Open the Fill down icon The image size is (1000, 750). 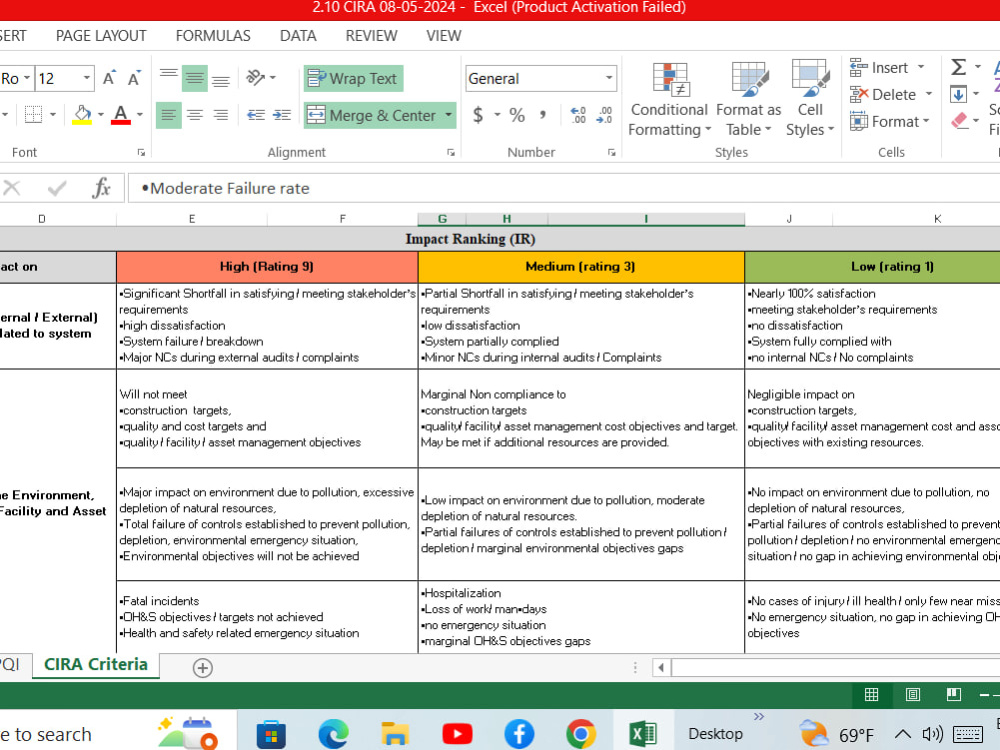click(x=958, y=94)
